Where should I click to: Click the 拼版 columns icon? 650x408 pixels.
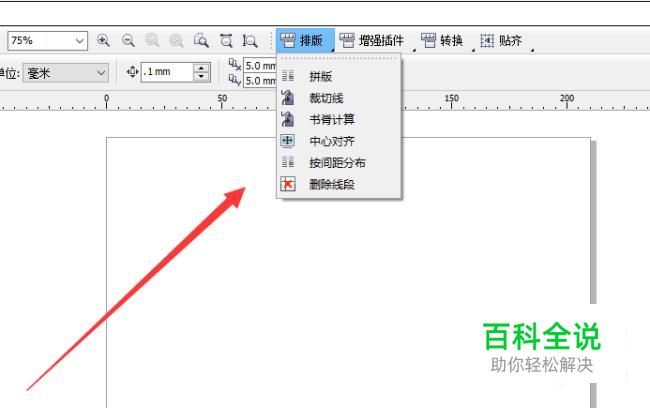(288, 76)
